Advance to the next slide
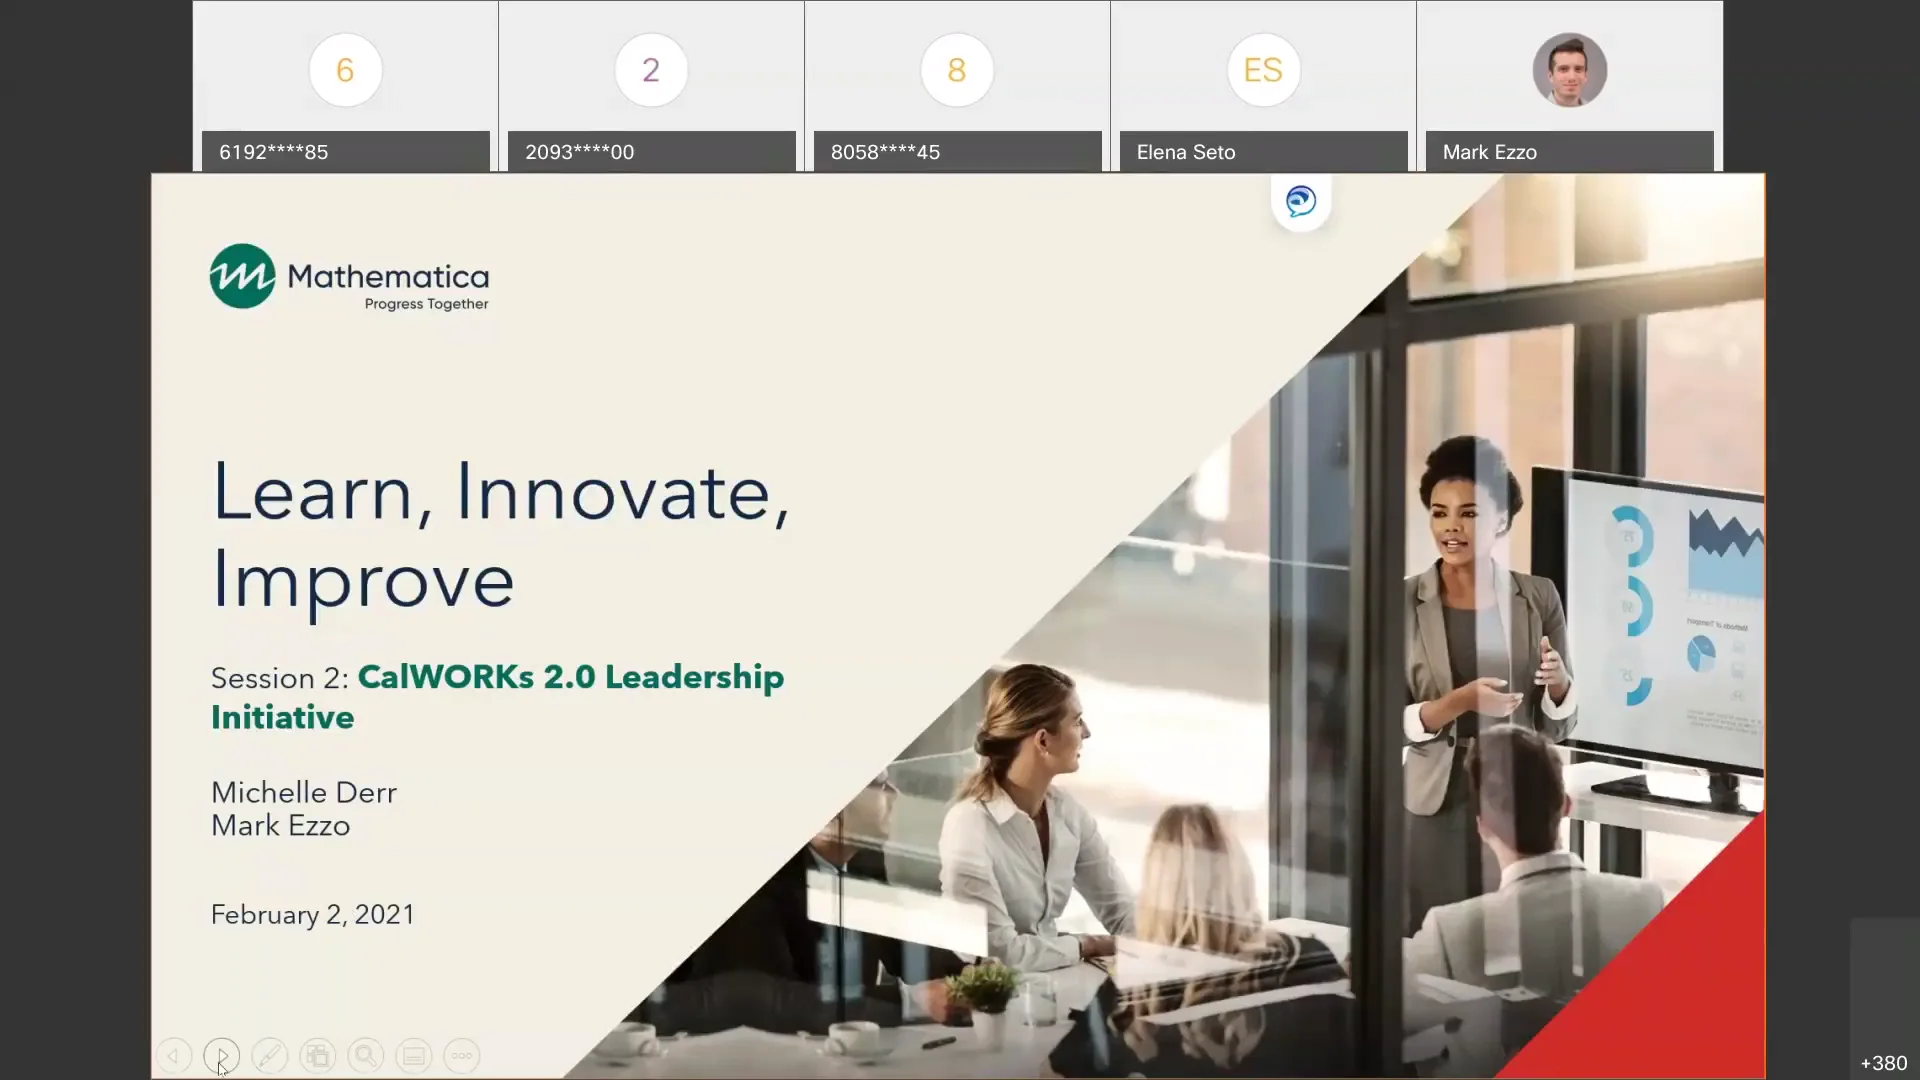Screen dimensions: 1920x1080 [221, 1055]
